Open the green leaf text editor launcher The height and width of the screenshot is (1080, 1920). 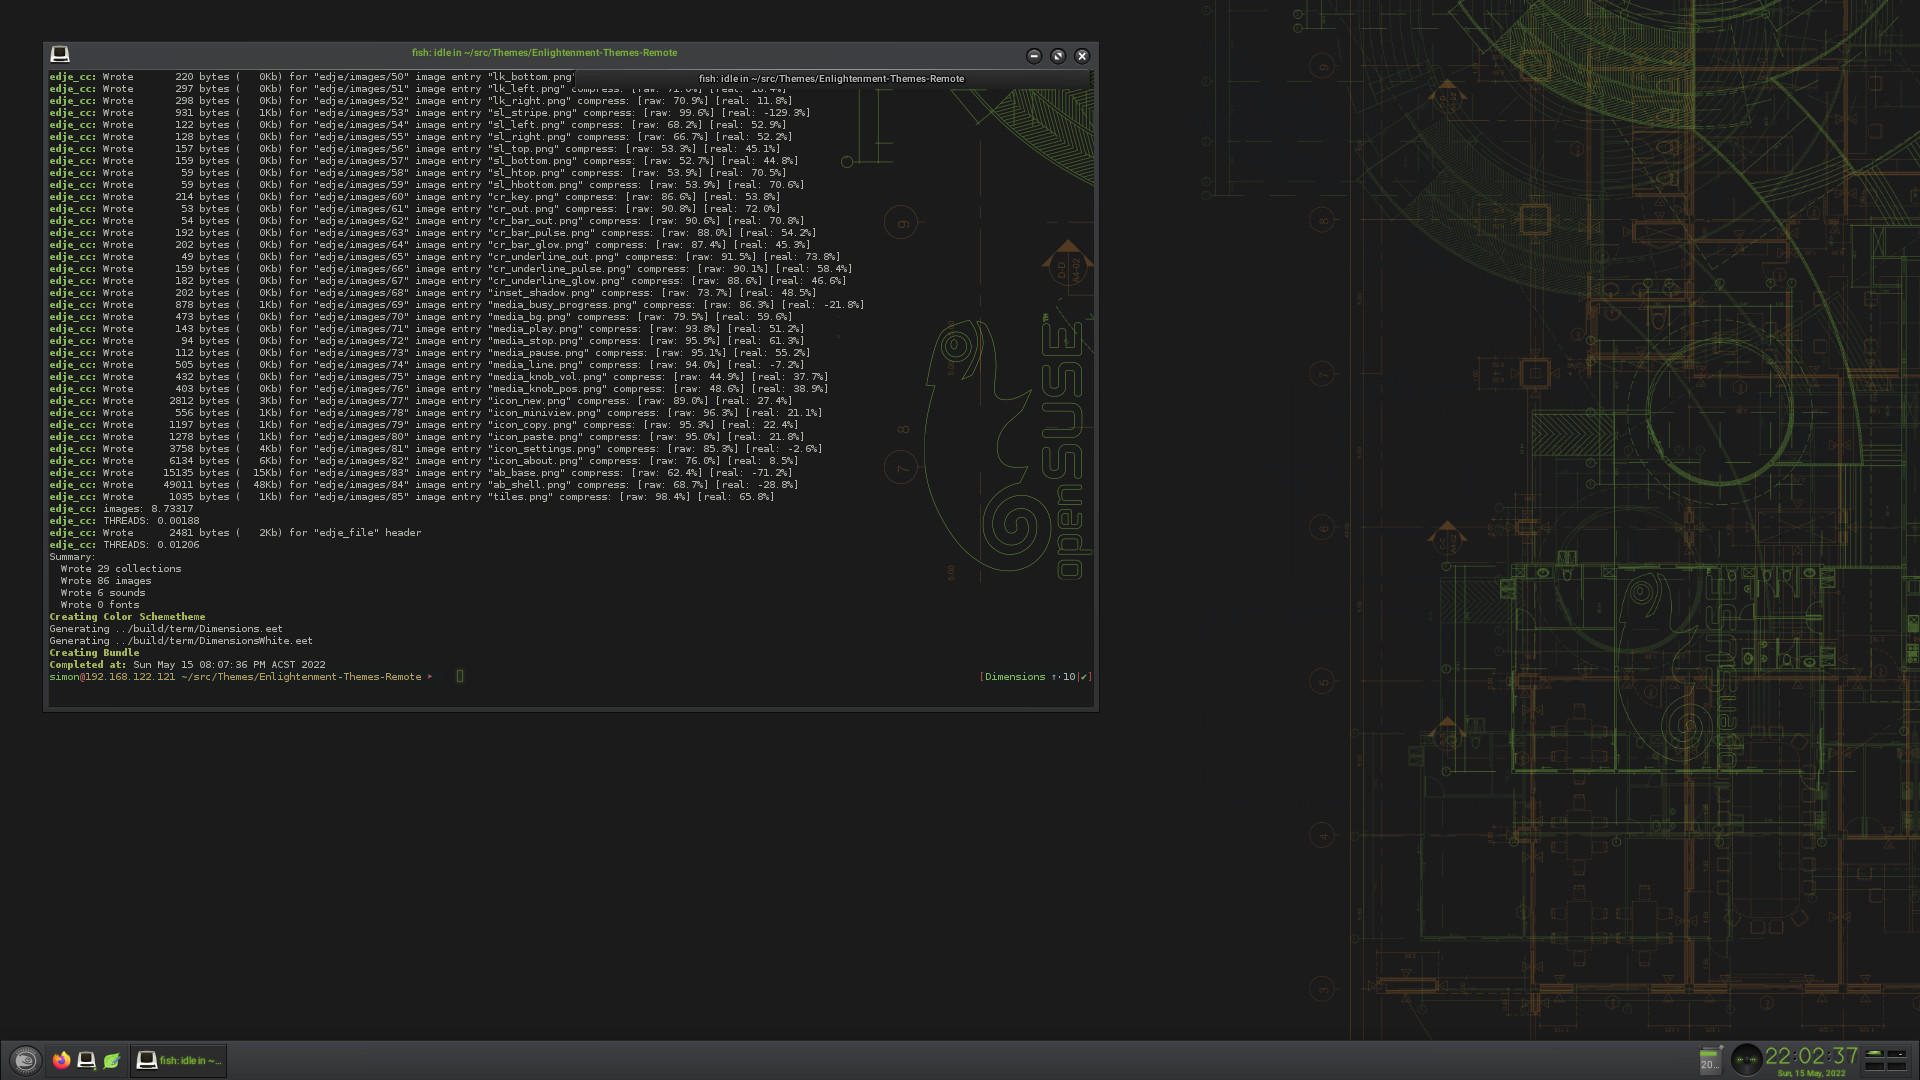coord(112,1060)
